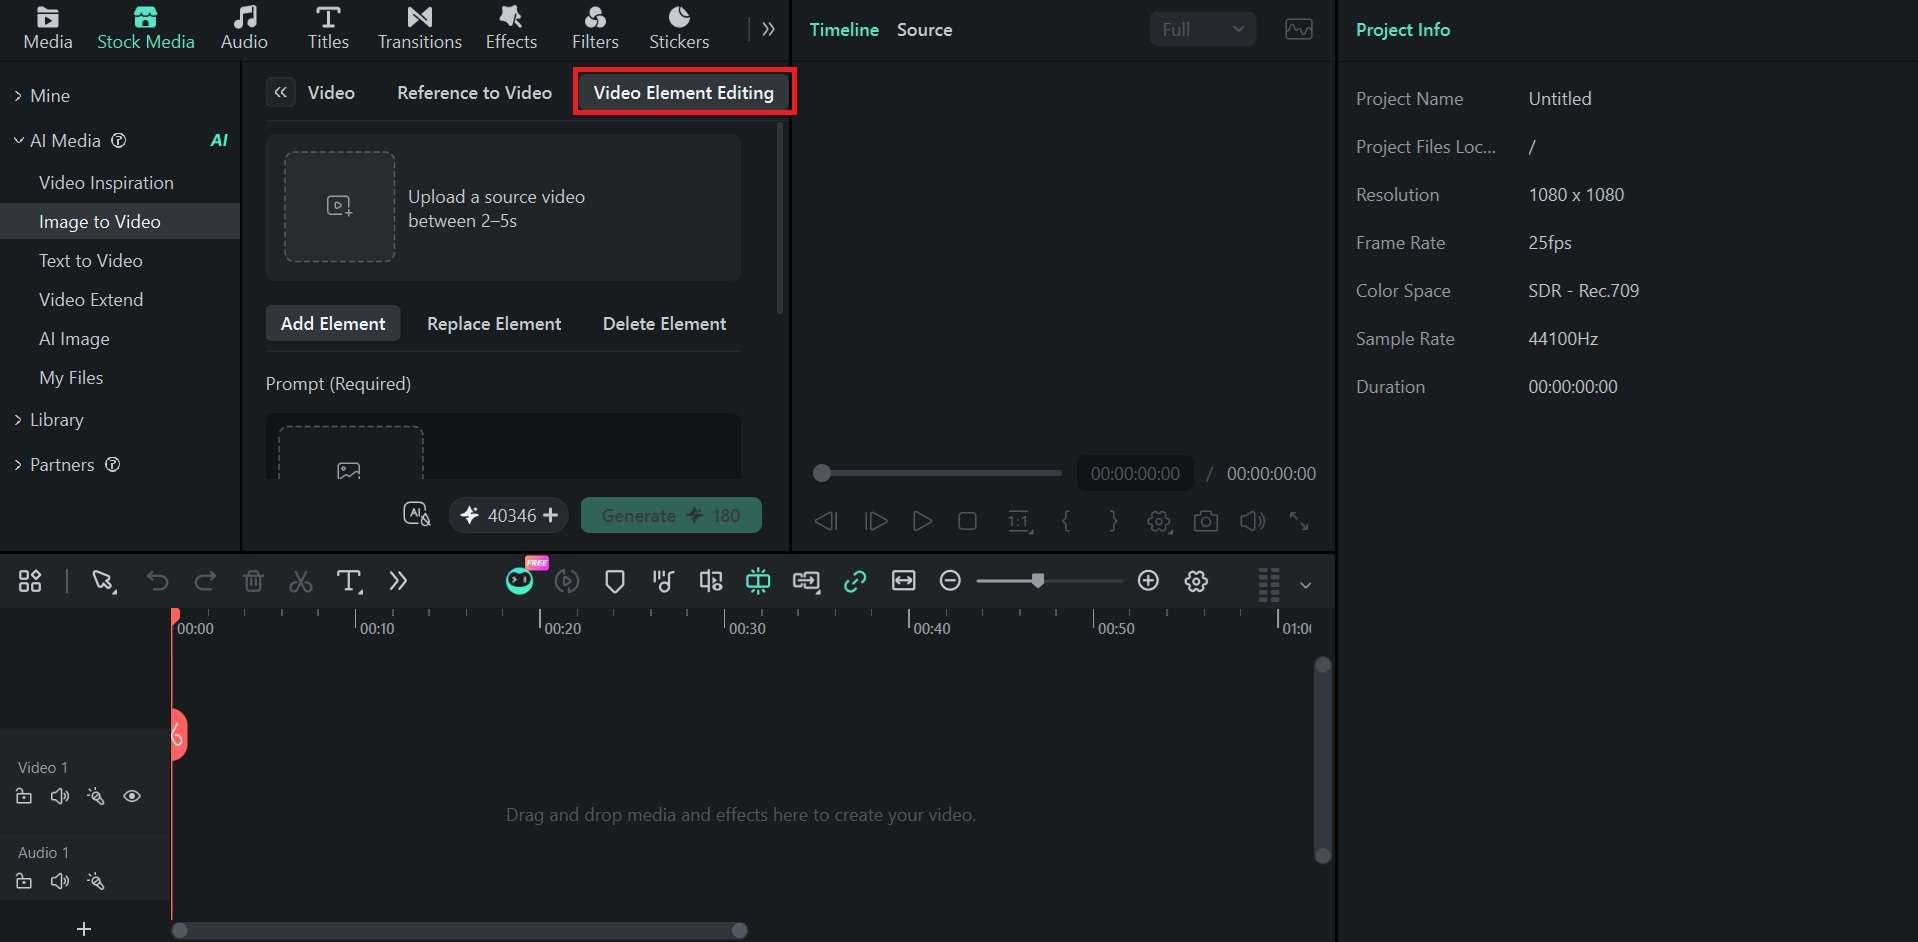
Task: Lock the Audio 1 track
Action: click(24, 881)
